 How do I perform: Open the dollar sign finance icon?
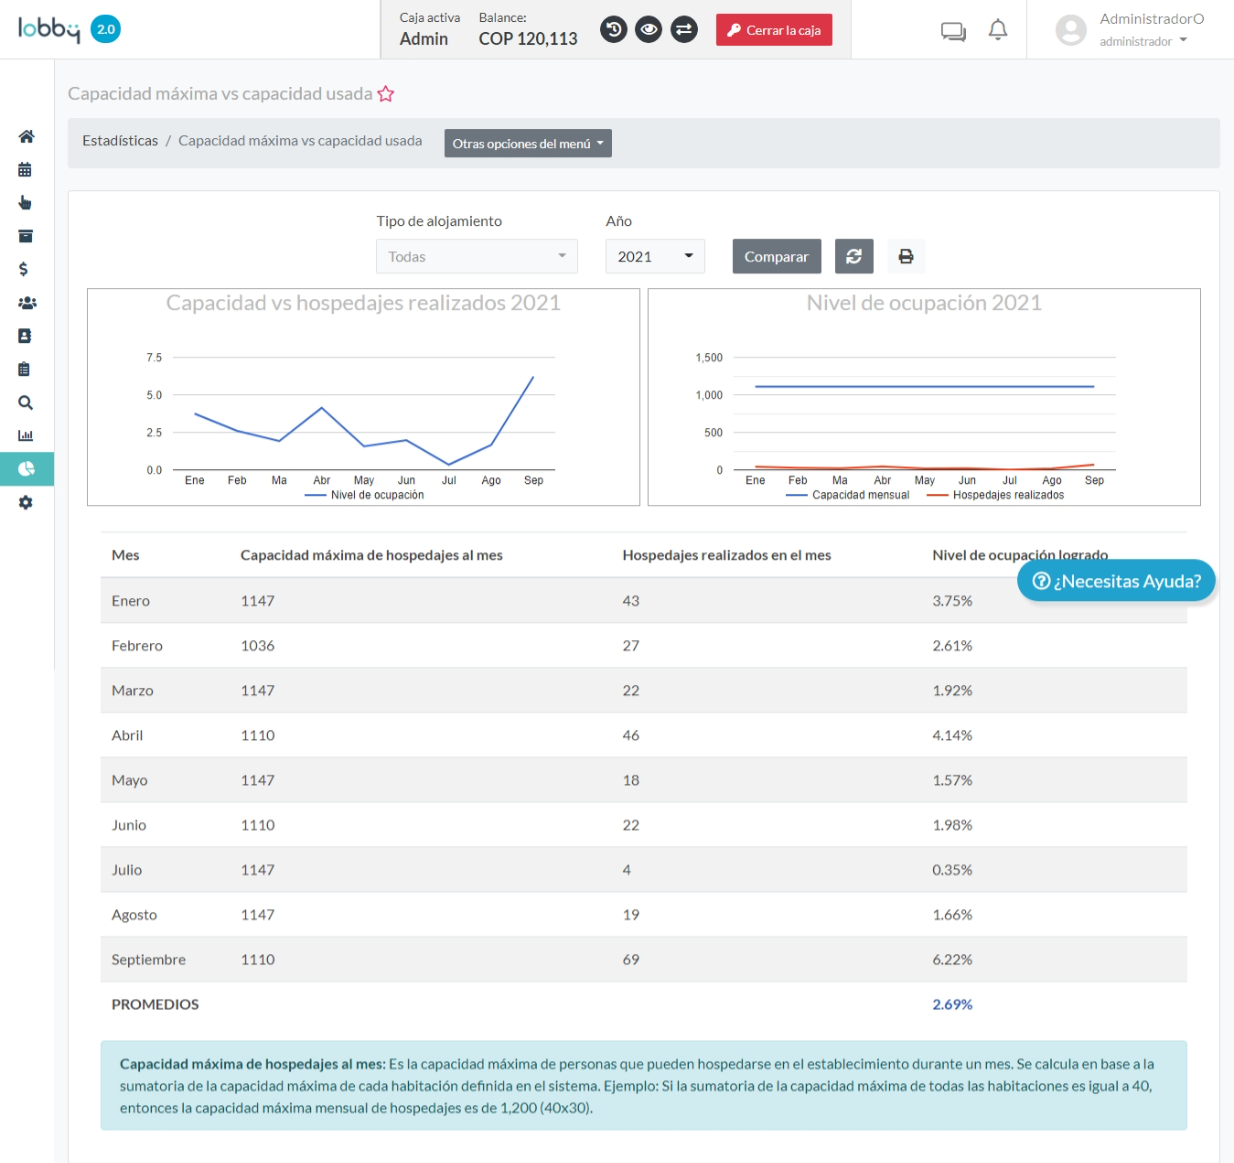point(23,269)
